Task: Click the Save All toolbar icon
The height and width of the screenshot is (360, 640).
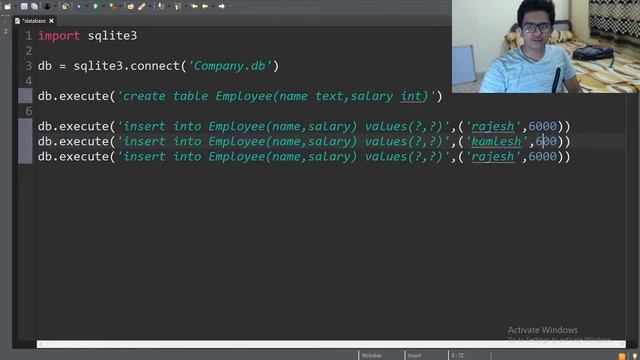Action: pyautogui.click(x=35, y=6)
